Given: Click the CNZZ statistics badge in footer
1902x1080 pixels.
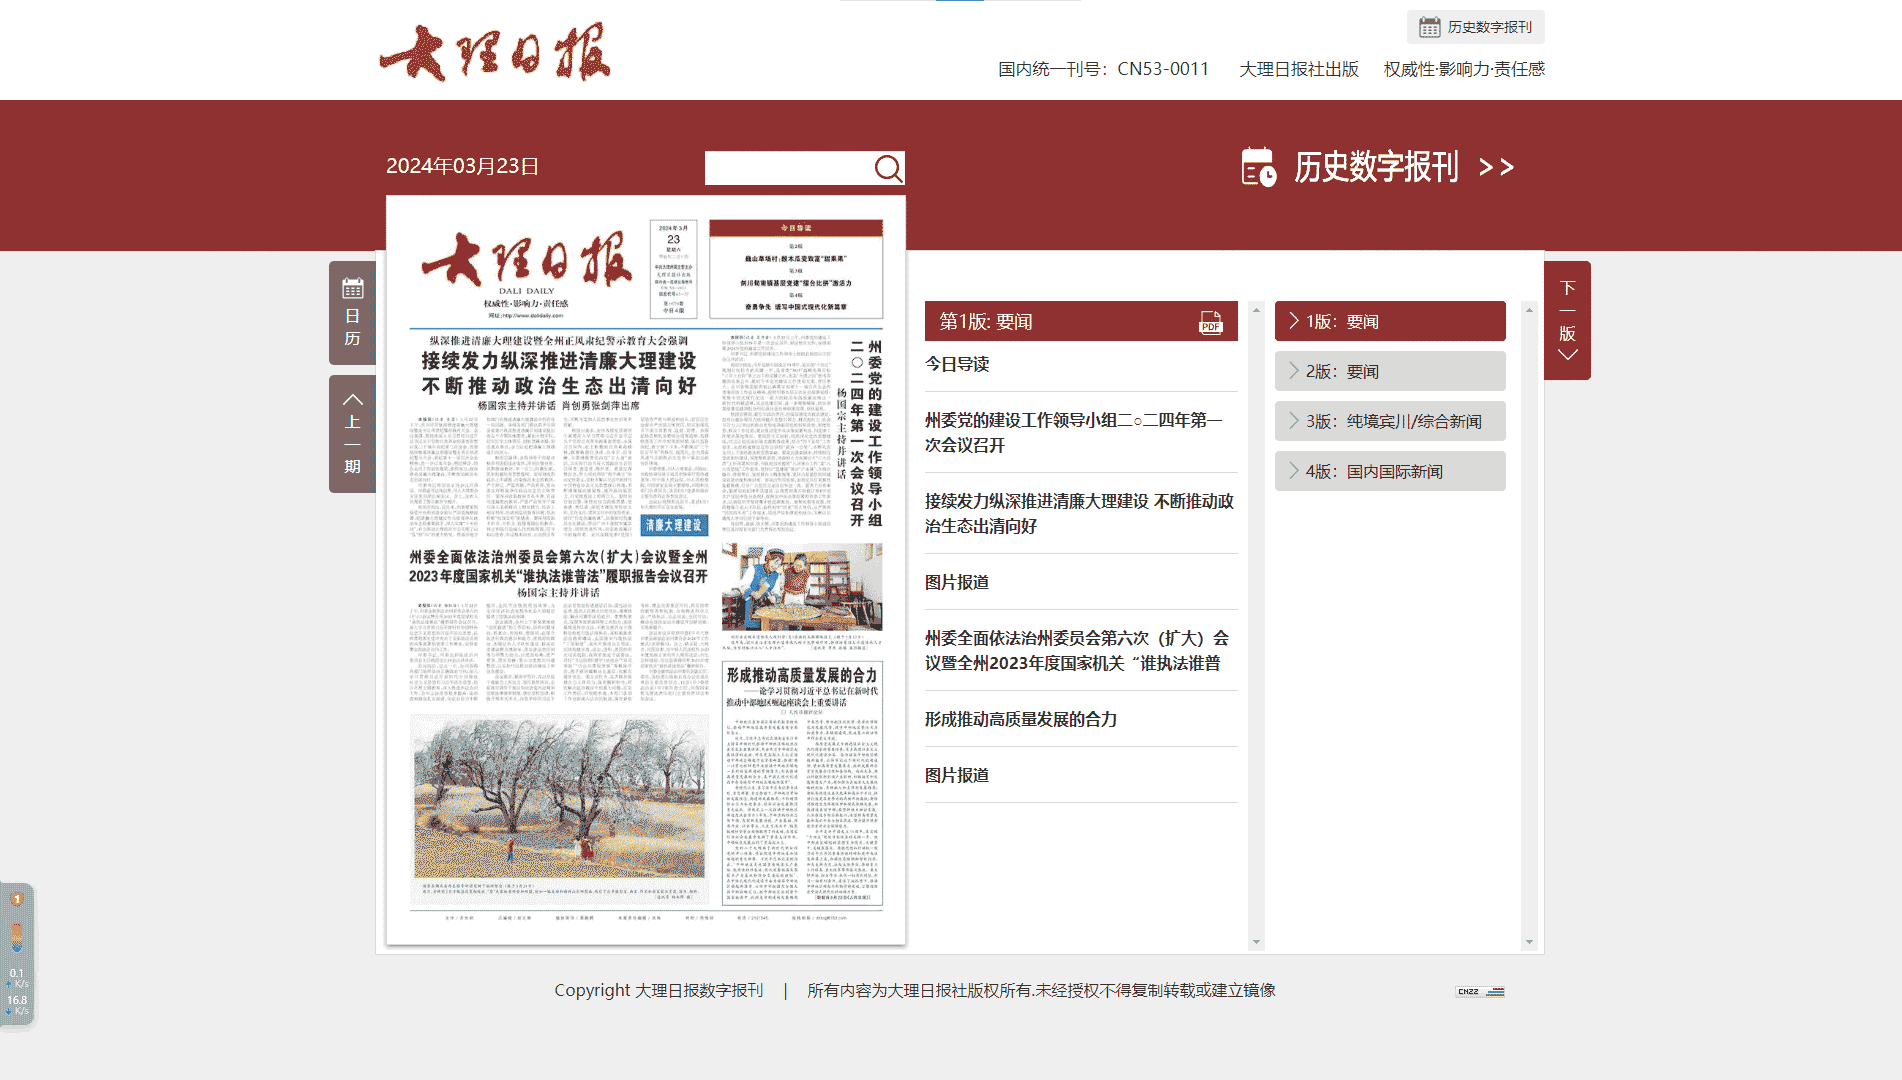Looking at the screenshot, I should tap(1480, 991).
